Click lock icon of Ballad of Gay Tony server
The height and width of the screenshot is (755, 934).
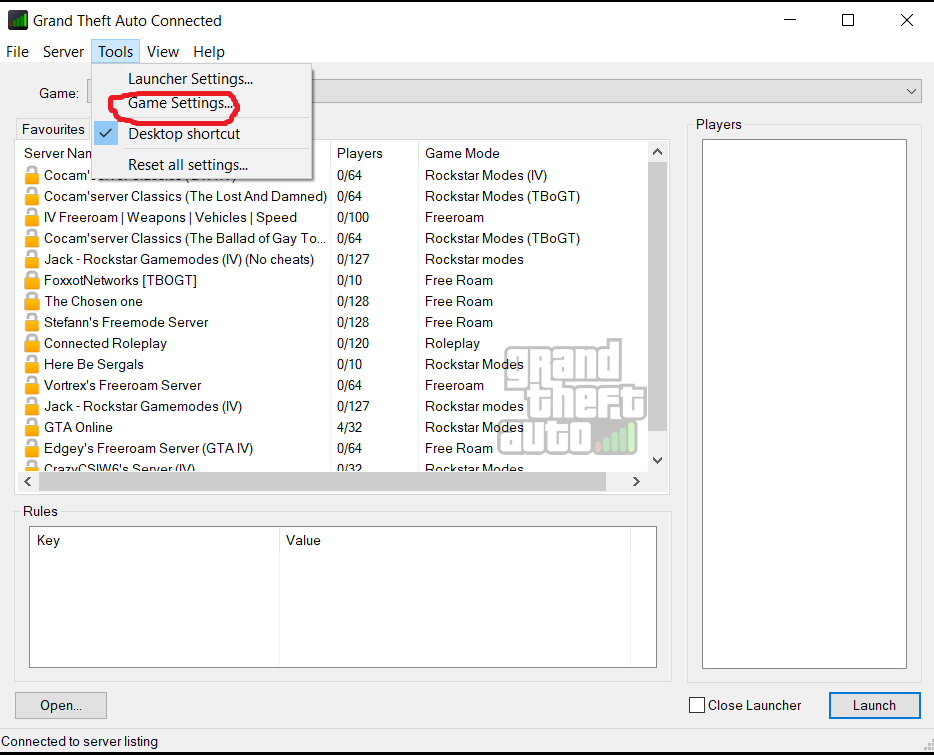click(x=32, y=238)
